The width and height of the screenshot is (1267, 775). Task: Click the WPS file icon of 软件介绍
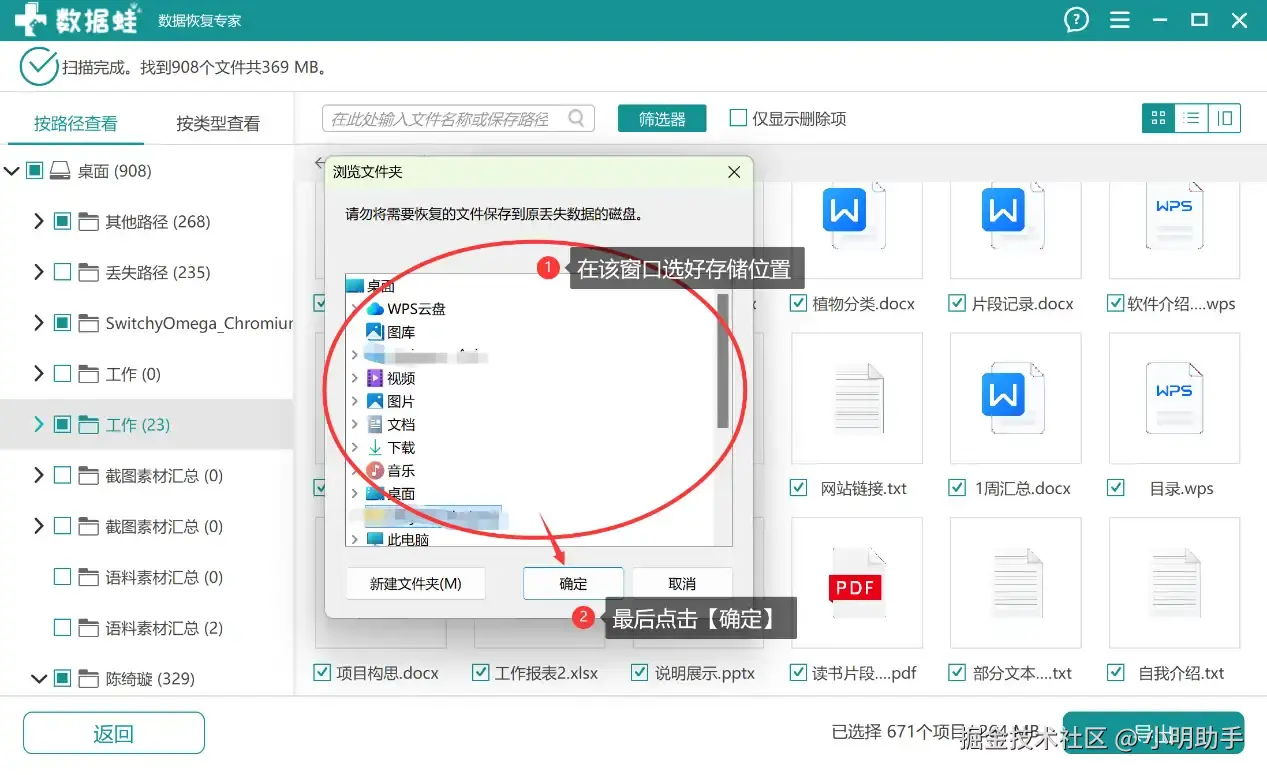pyautogui.click(x=1174, y=216)
